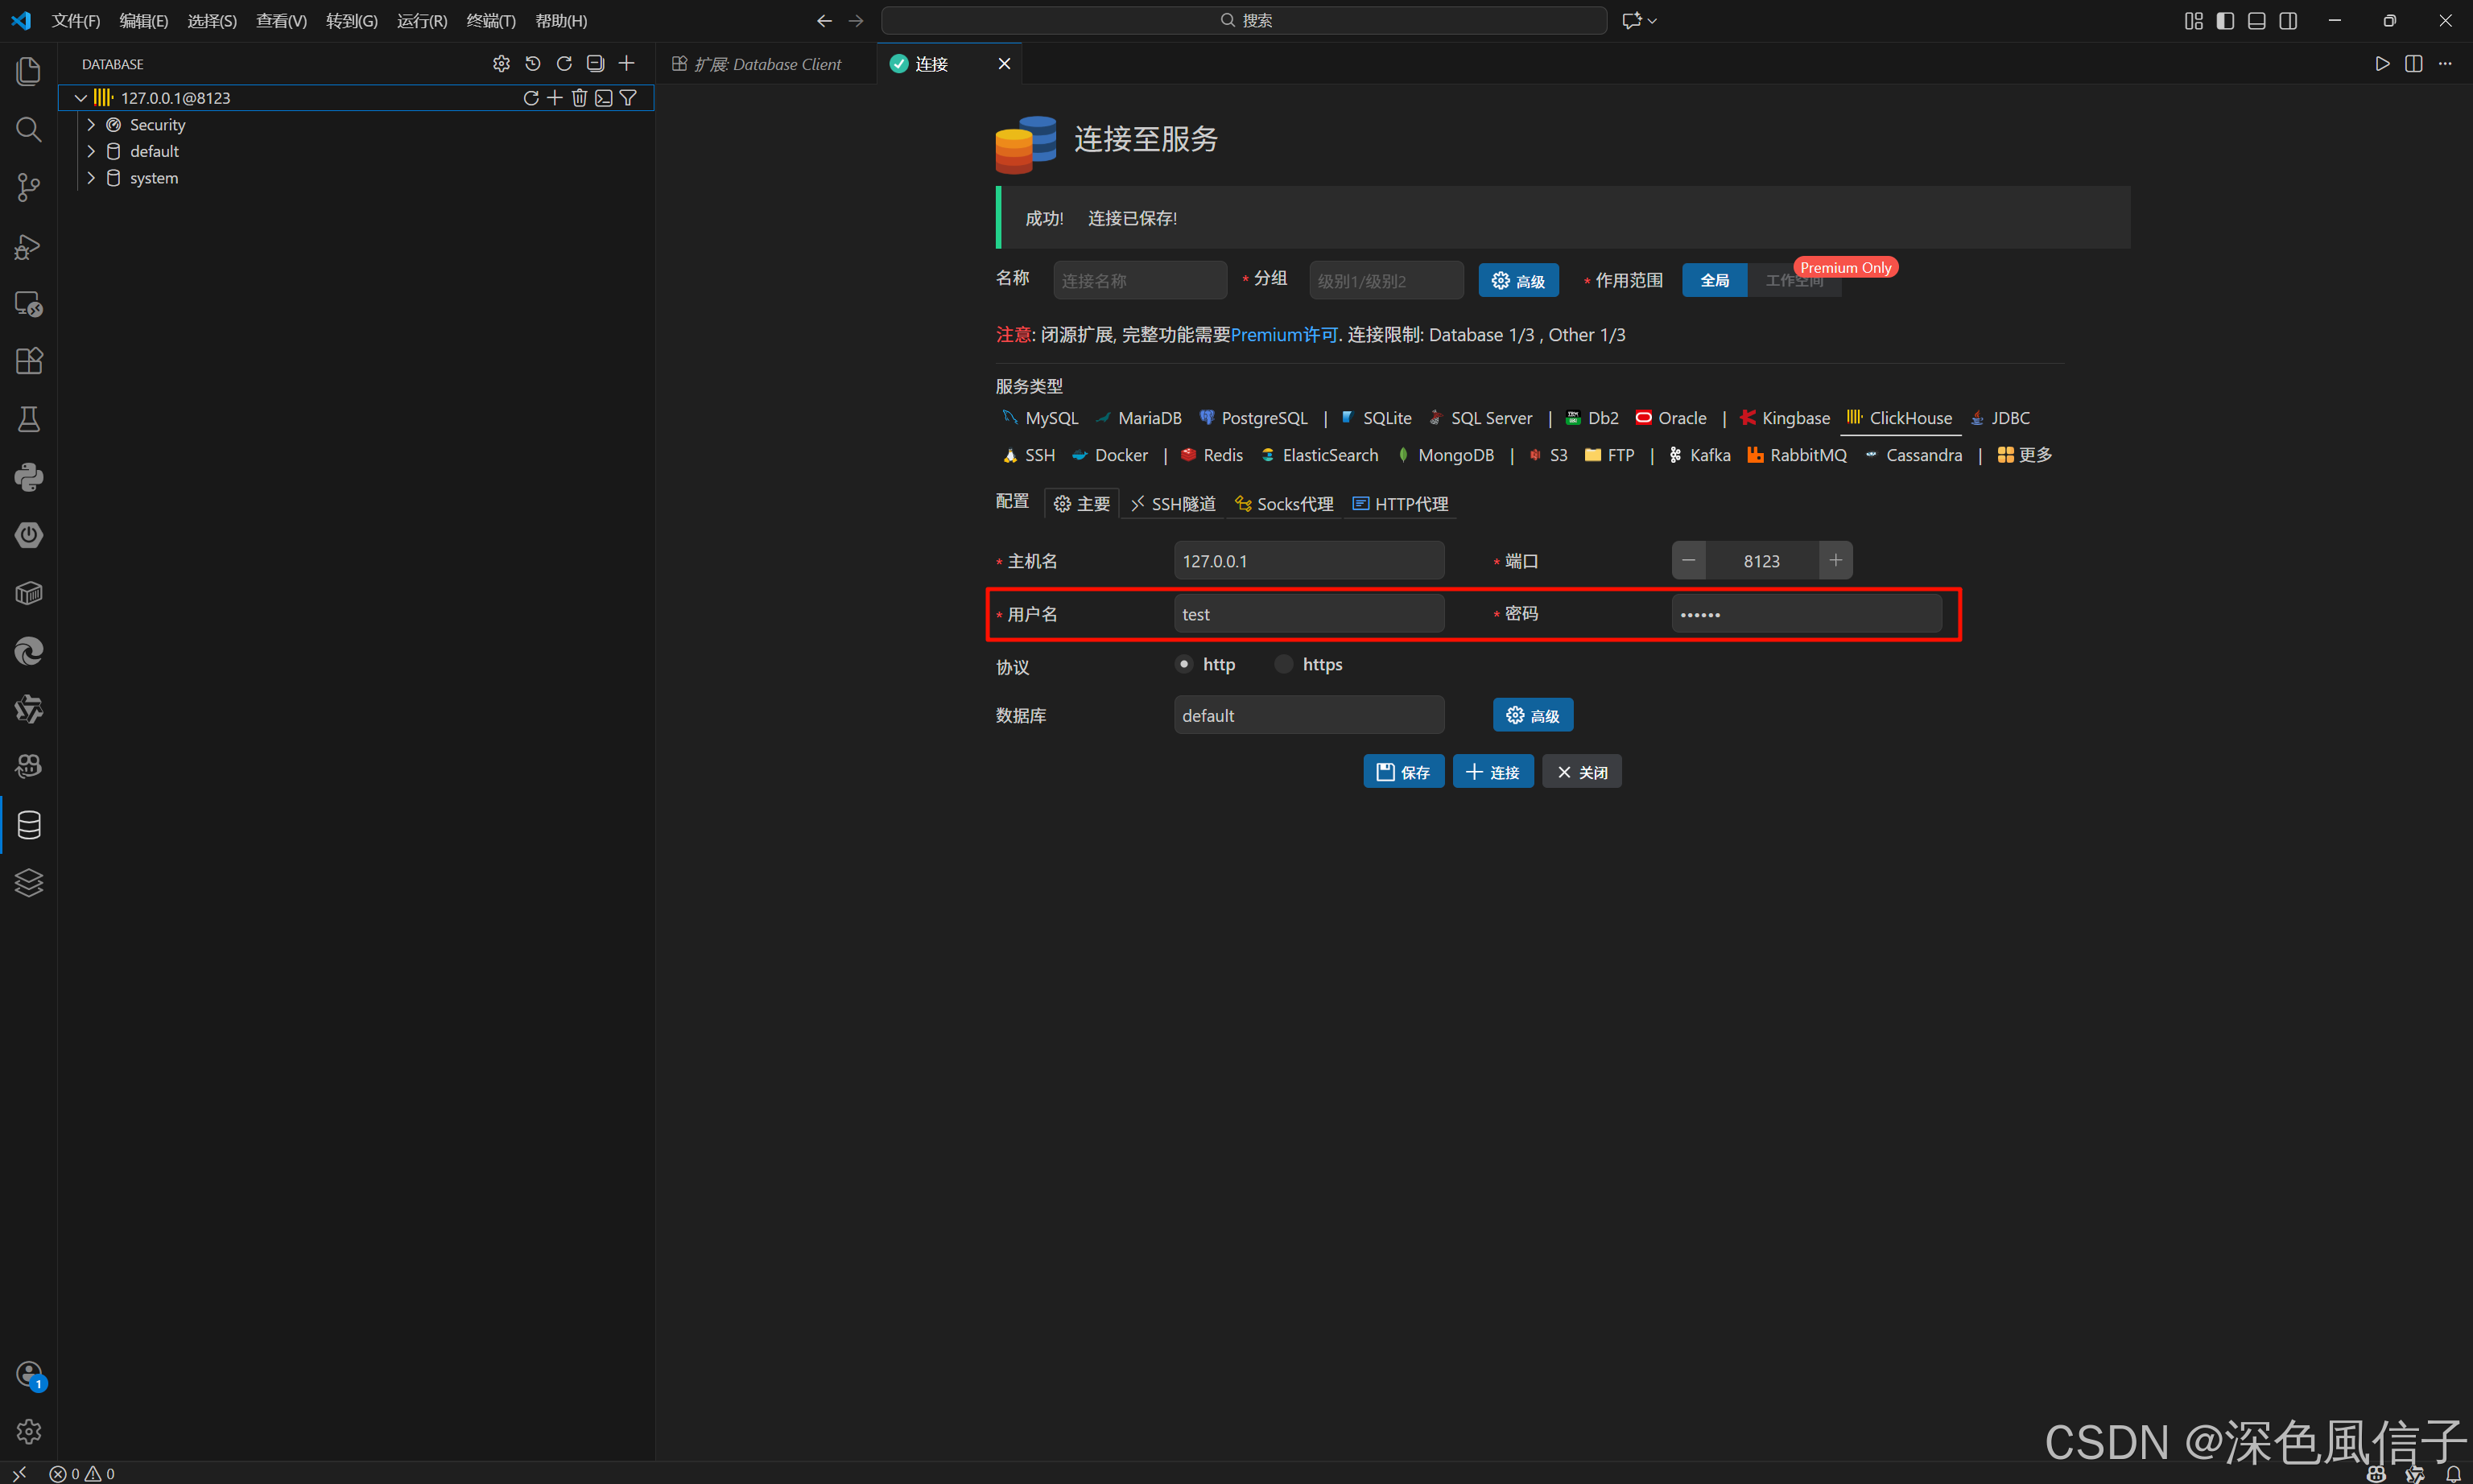Open the Premium许可 link
This screenshot has height=1484, width=2473.
tap(1284, 335)
